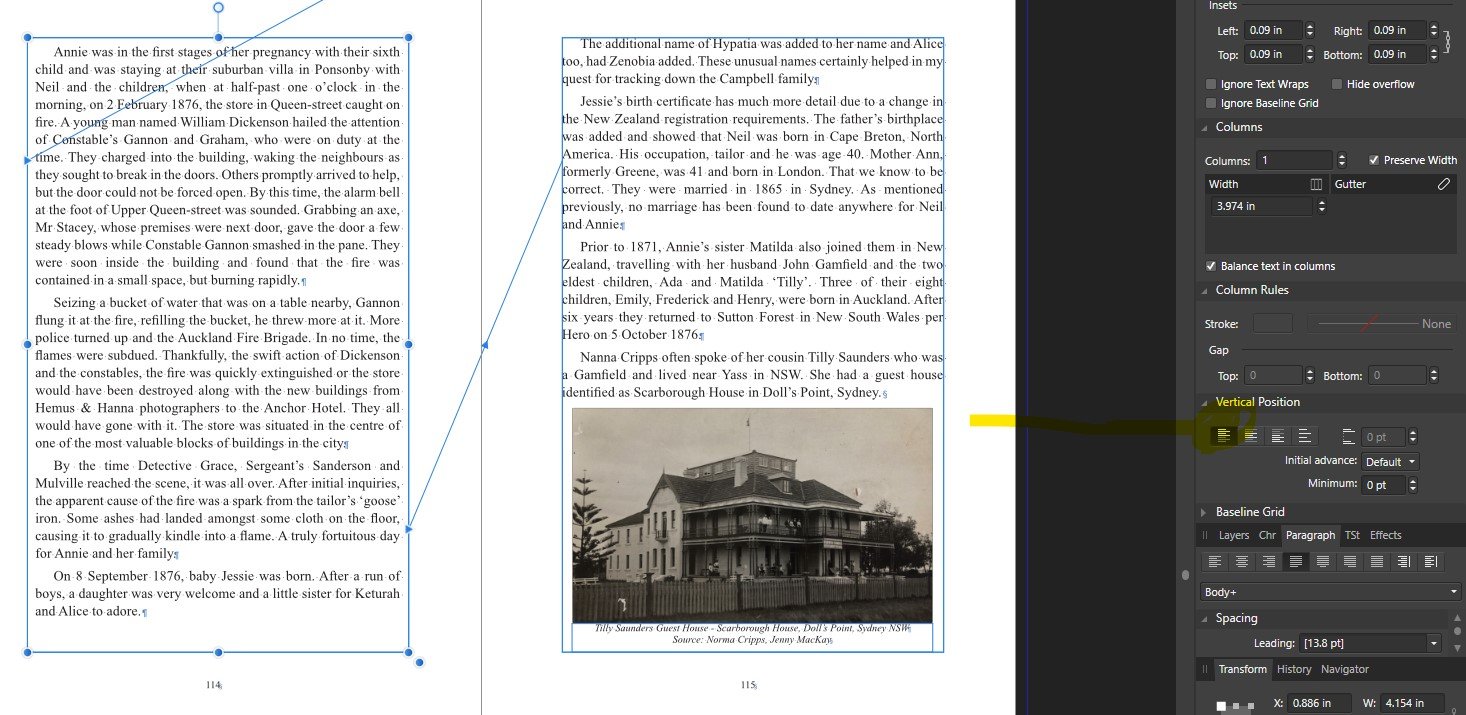
Task: Click the Left inset stepper arrows
Action: tap(1310, 30)
